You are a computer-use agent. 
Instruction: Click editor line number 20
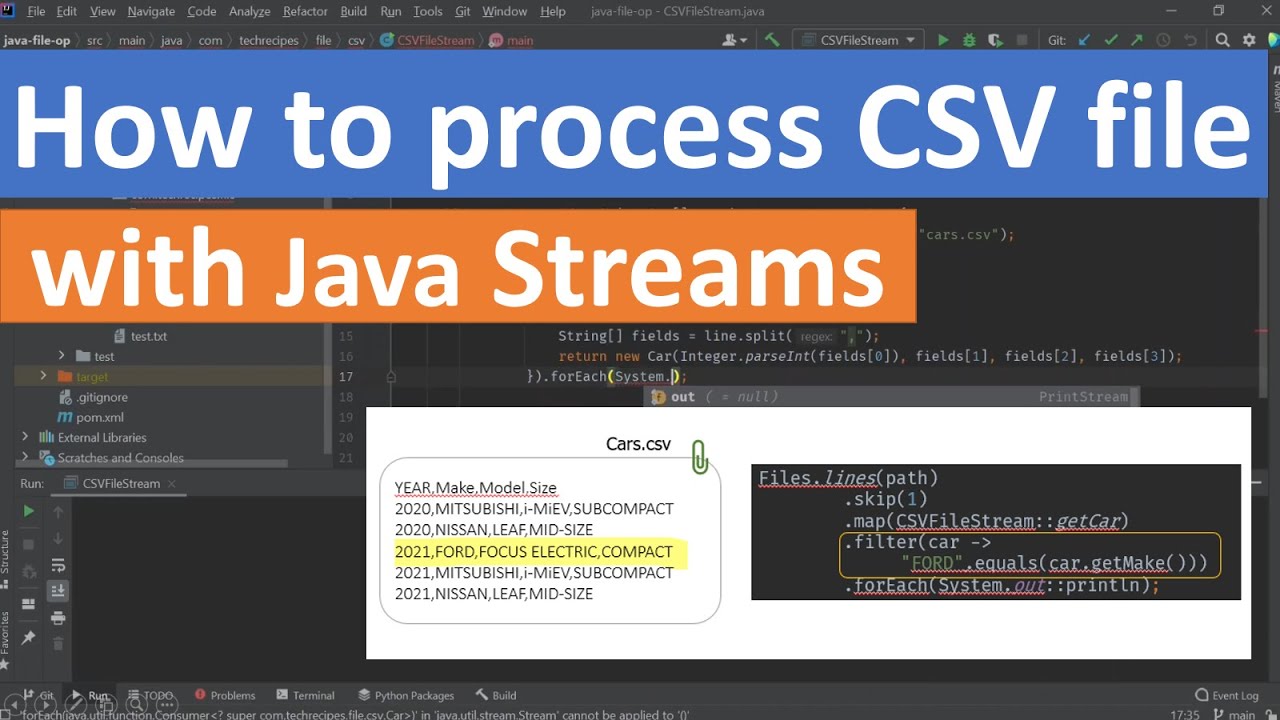click(x=346, y=437)
